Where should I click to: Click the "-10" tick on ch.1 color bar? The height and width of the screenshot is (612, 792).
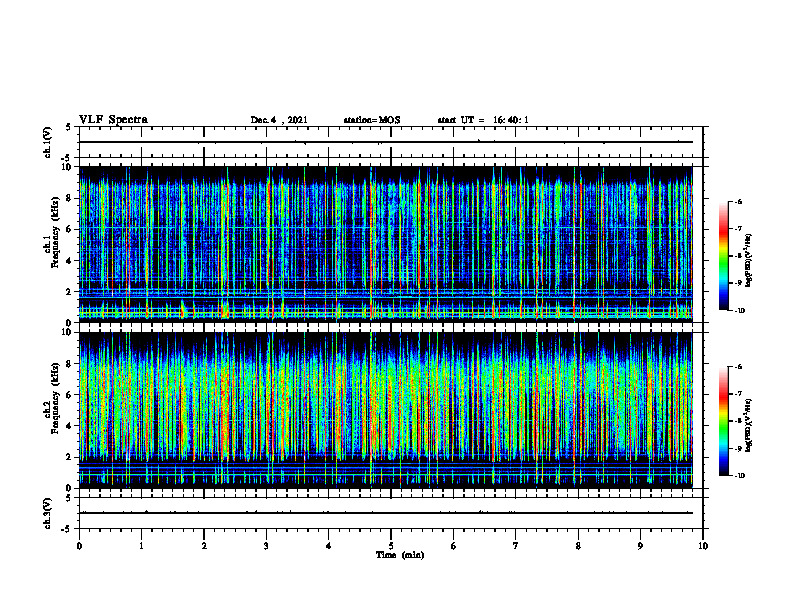(x=738, y=311)
